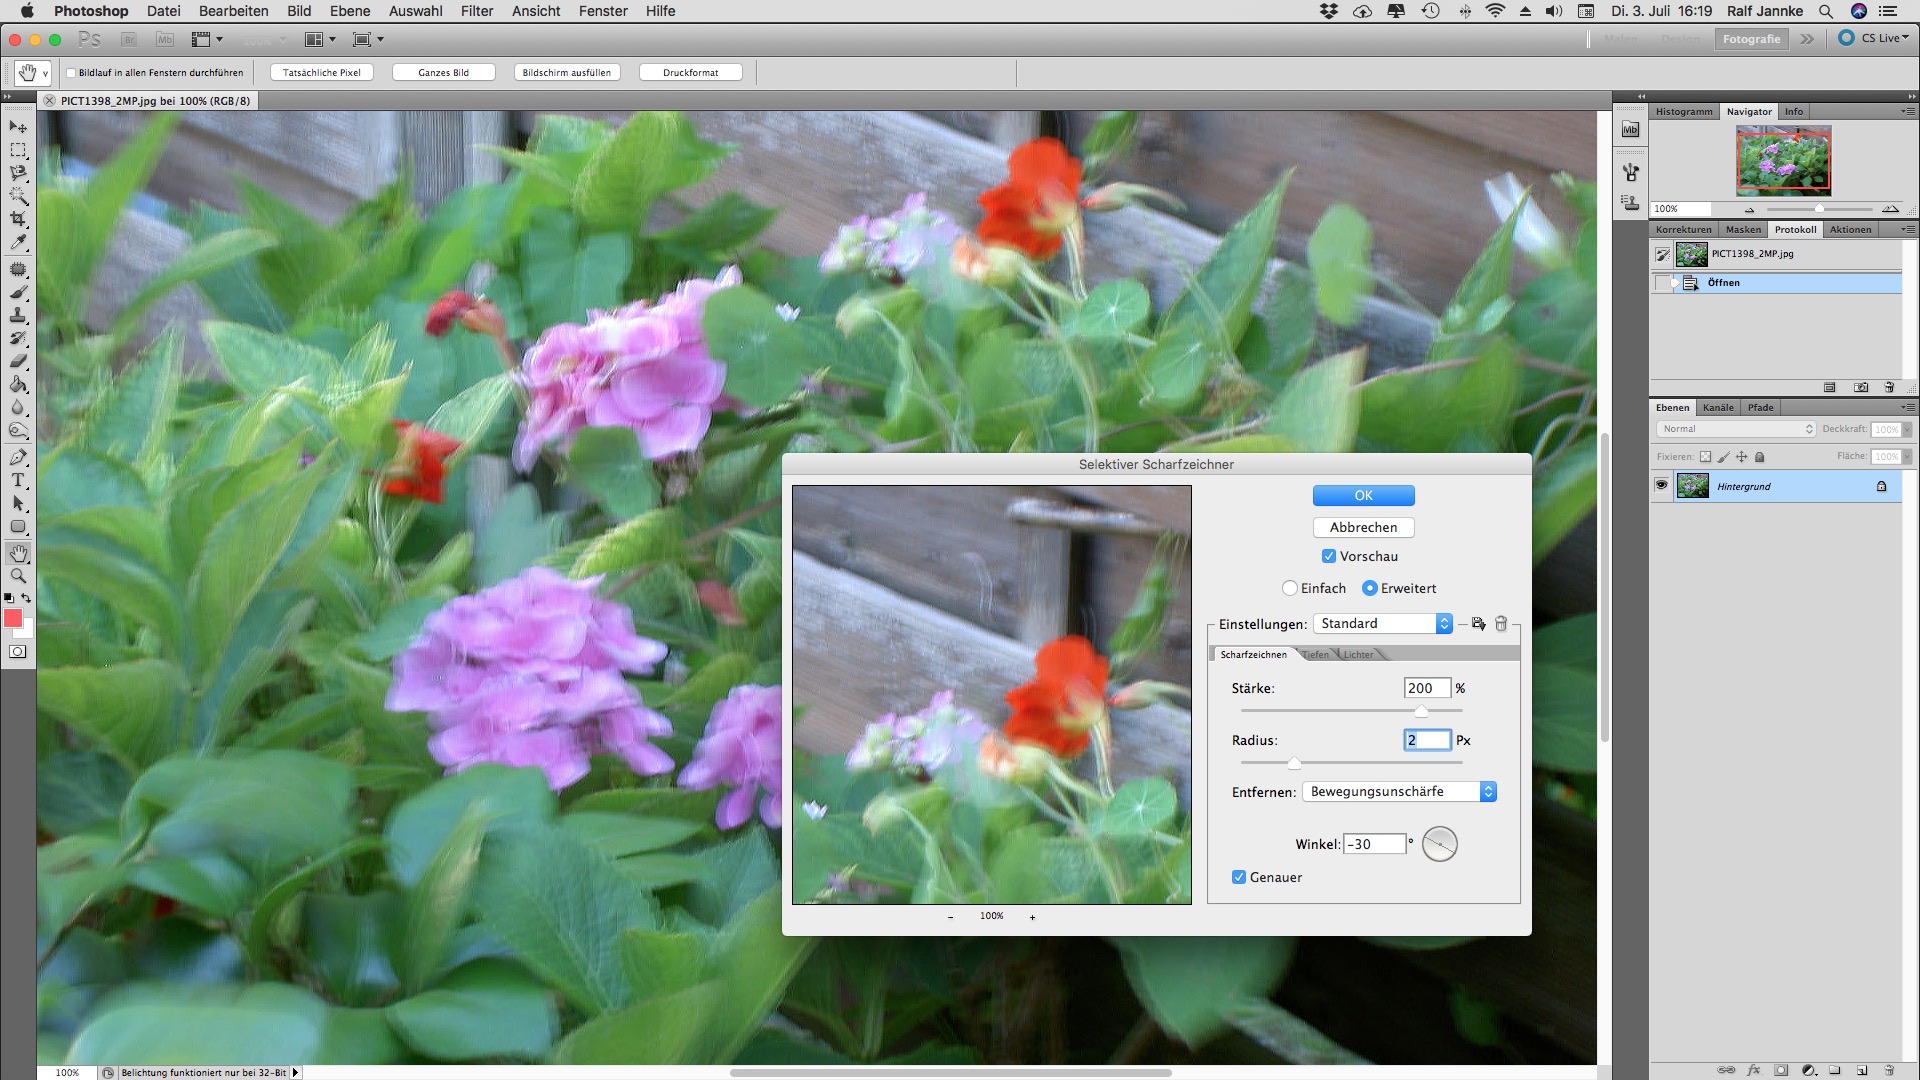Select the Eyedropper tool
This screenshot has height=1080, width=1920.
coord(18,242)
